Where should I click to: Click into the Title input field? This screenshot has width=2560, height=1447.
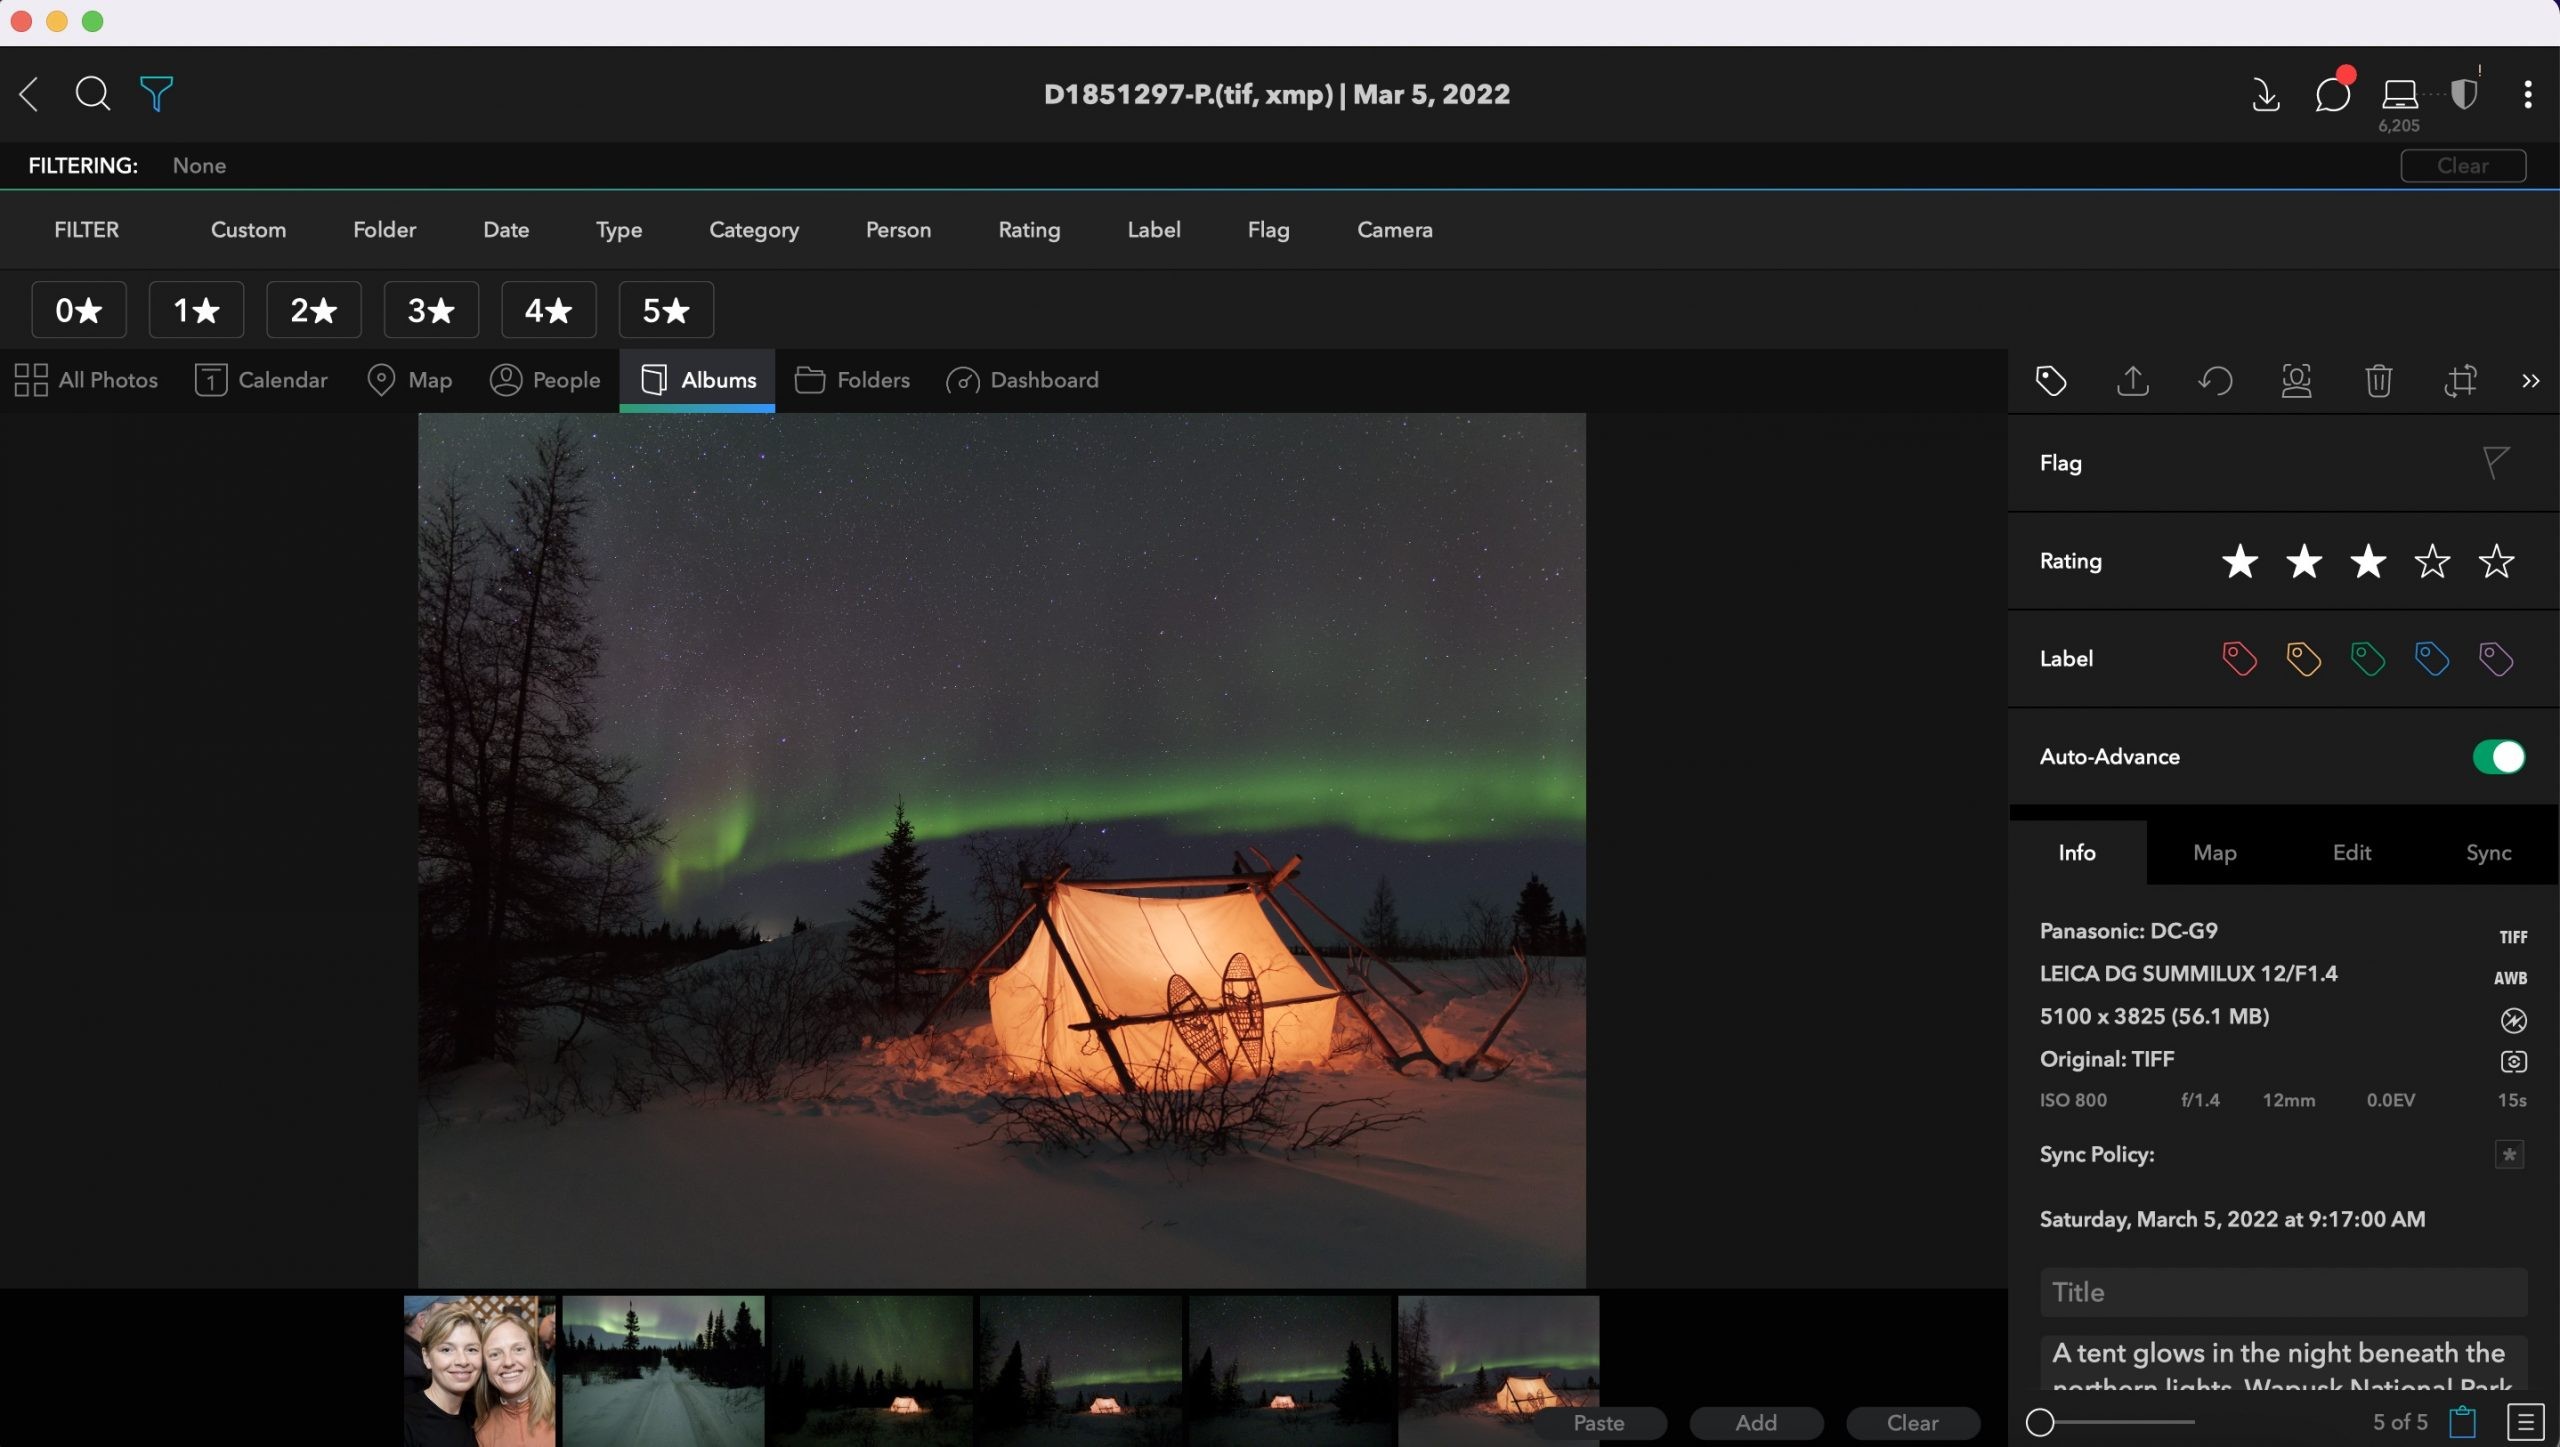click(2283, 1293)
